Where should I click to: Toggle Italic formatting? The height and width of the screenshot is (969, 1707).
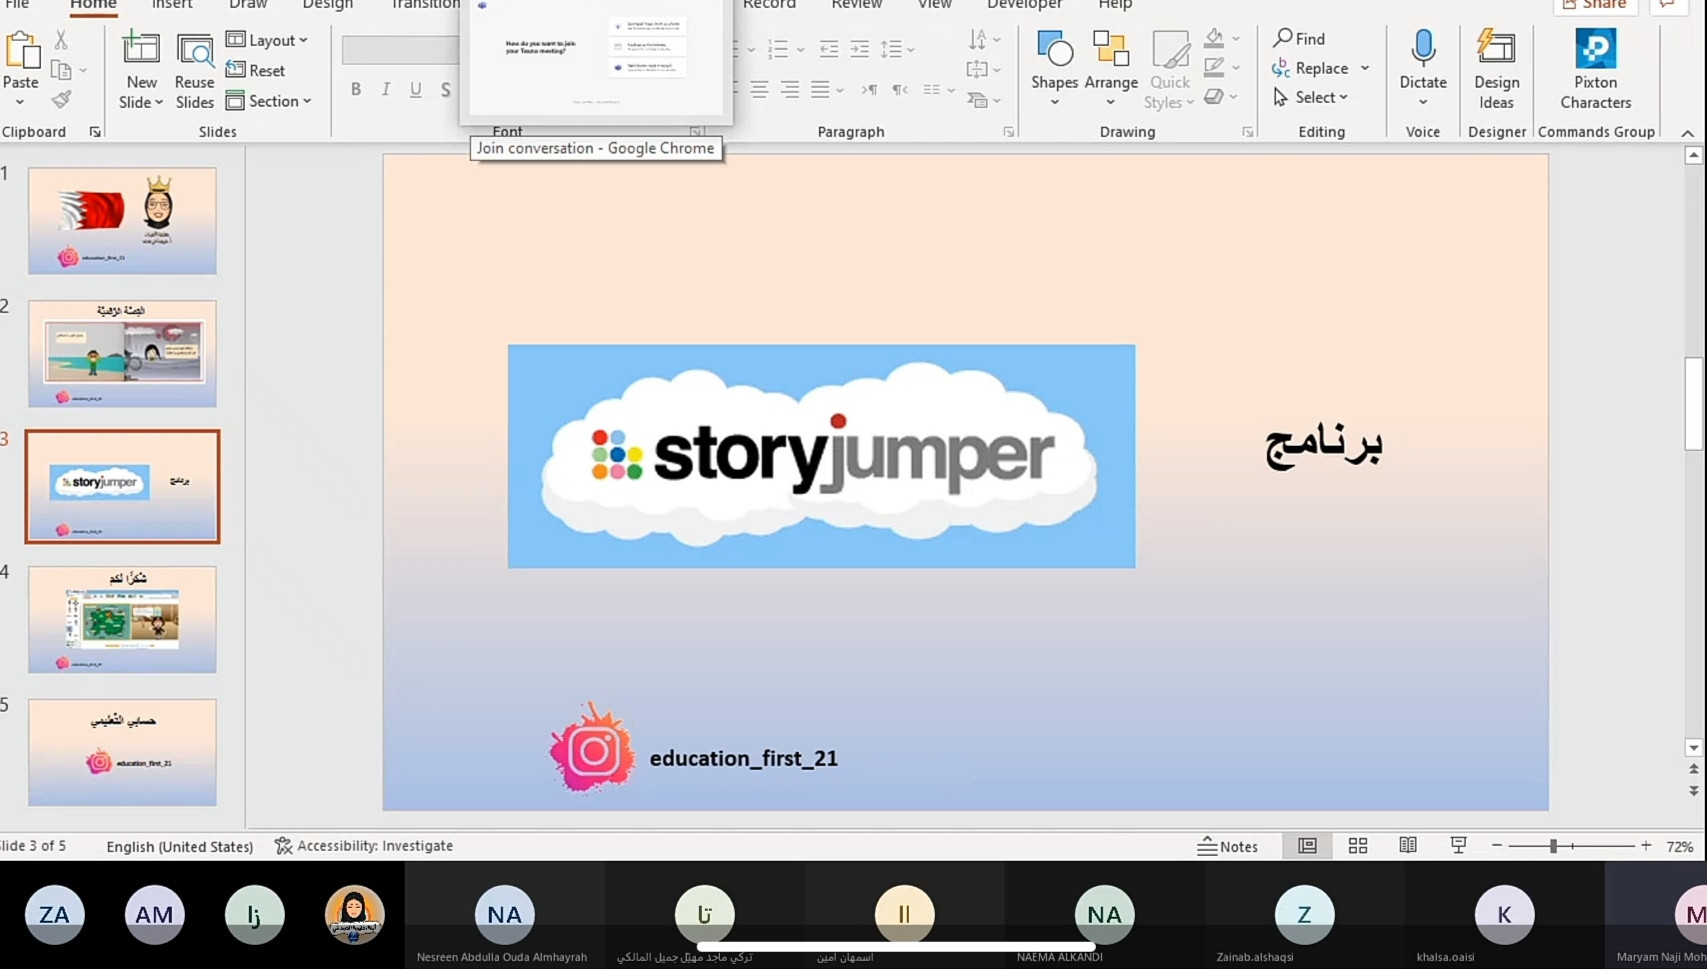[386, 89]
